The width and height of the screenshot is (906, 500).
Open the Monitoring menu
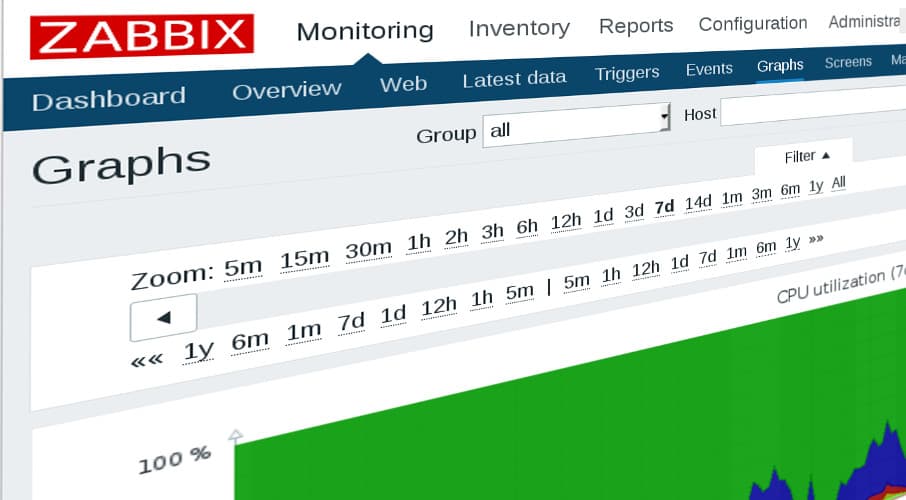coord(365,31)
